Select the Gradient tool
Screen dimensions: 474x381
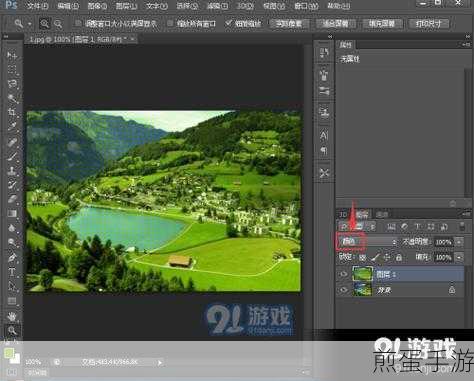[x=12, y=213]
